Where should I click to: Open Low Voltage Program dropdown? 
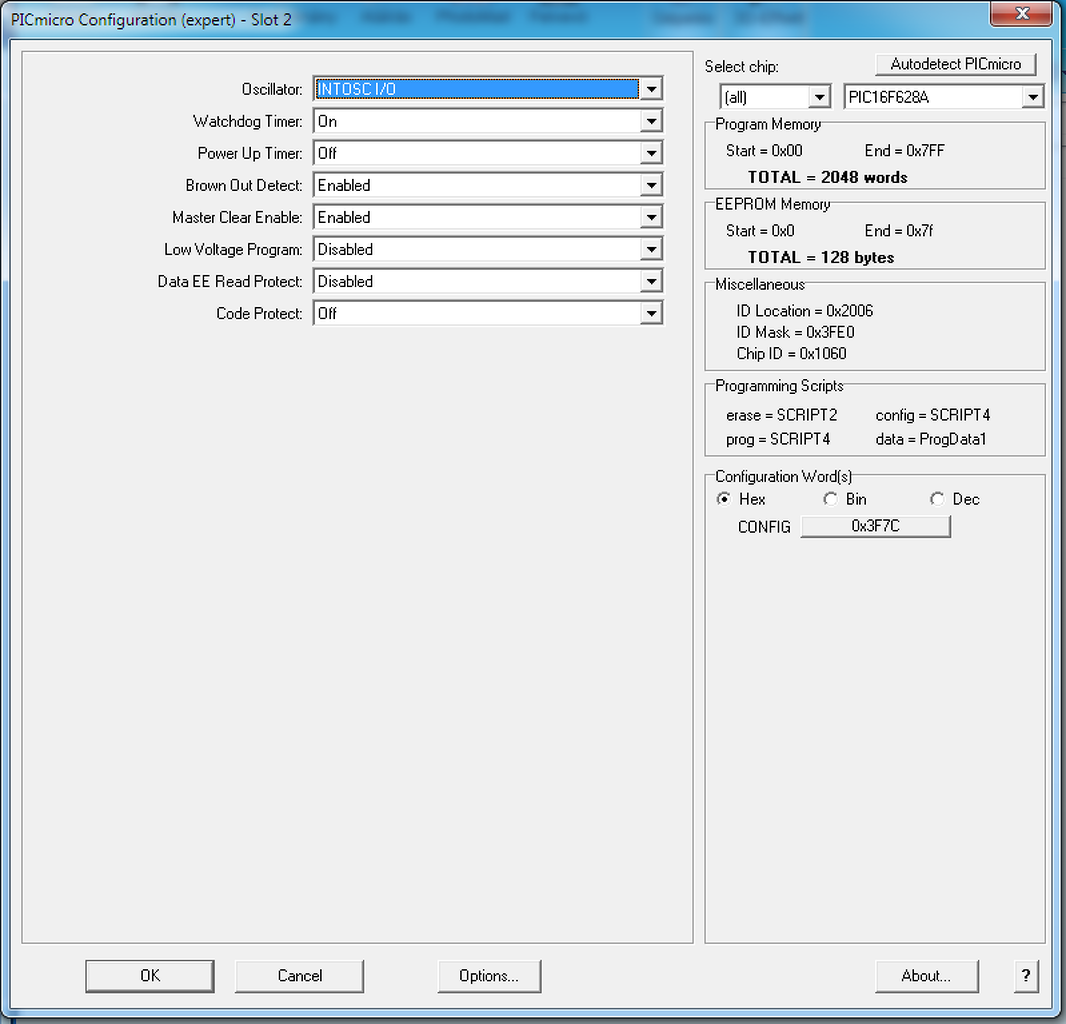pyautogui.click(x=487, y=249)
